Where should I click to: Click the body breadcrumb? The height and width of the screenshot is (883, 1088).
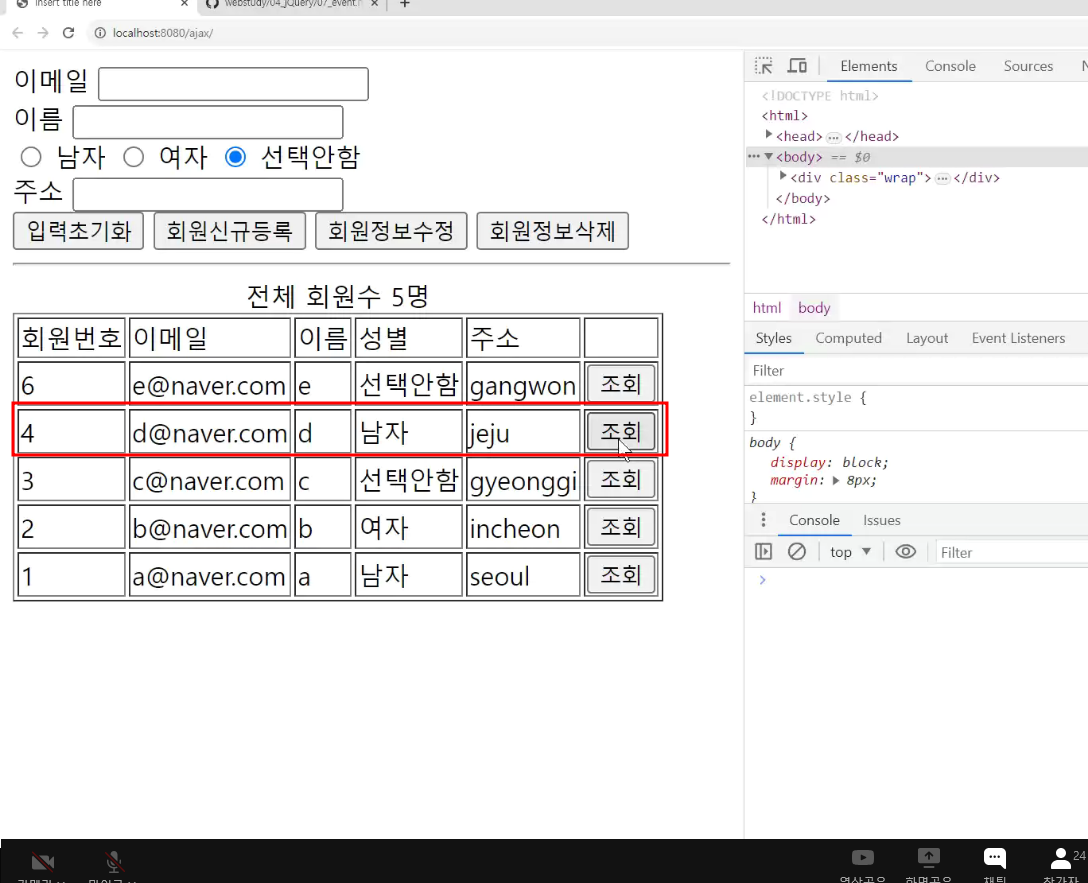coord(814,307)
